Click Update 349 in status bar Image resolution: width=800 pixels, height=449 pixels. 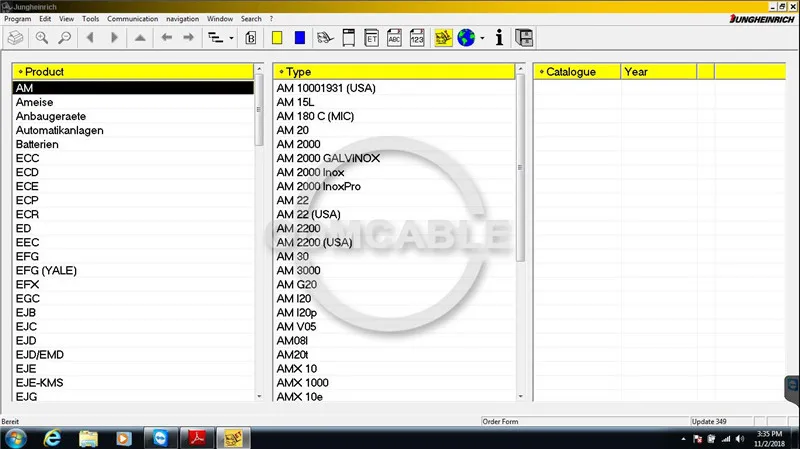(709, 421)
